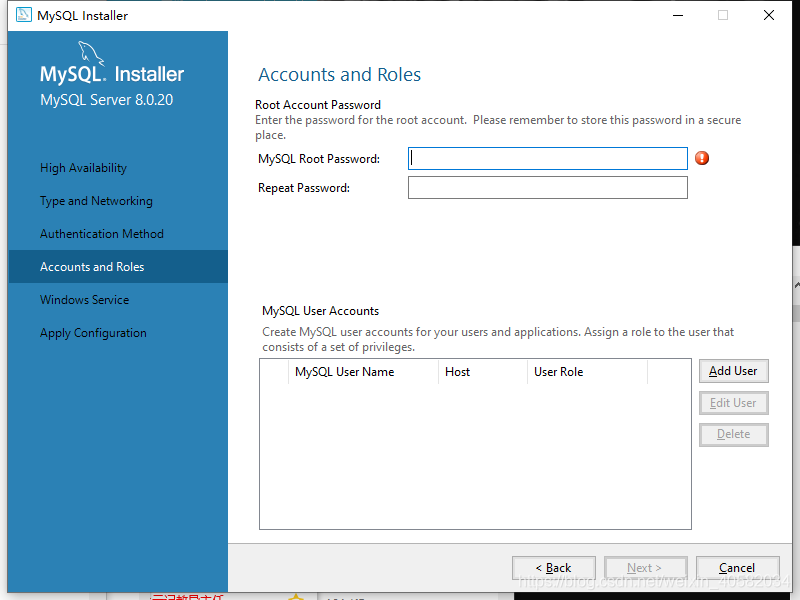
Task: Click the 'MySQL Server 8.0.20' text
Action: (107, 99)
